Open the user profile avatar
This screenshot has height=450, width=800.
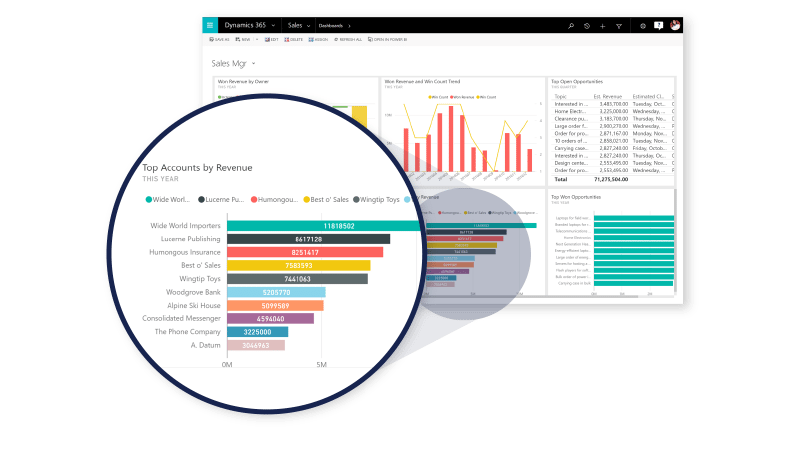coord(675,25)
